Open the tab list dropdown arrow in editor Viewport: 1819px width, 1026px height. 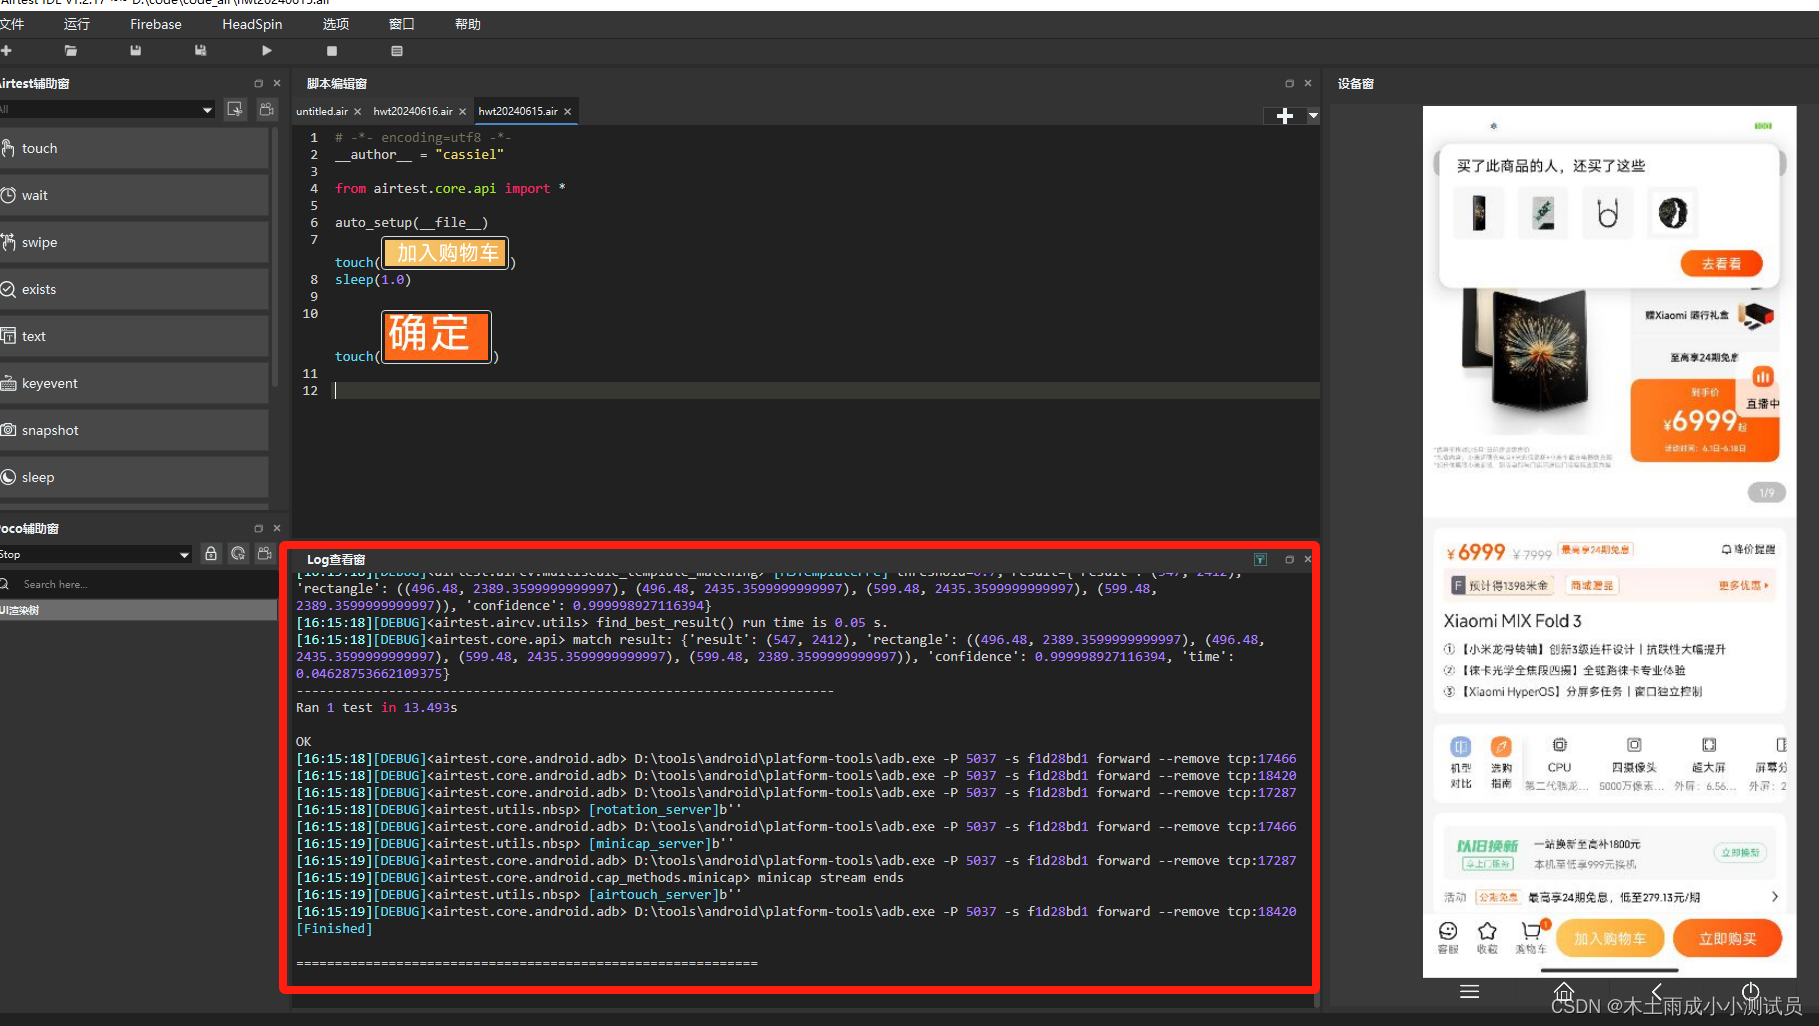coord(1313,116)
